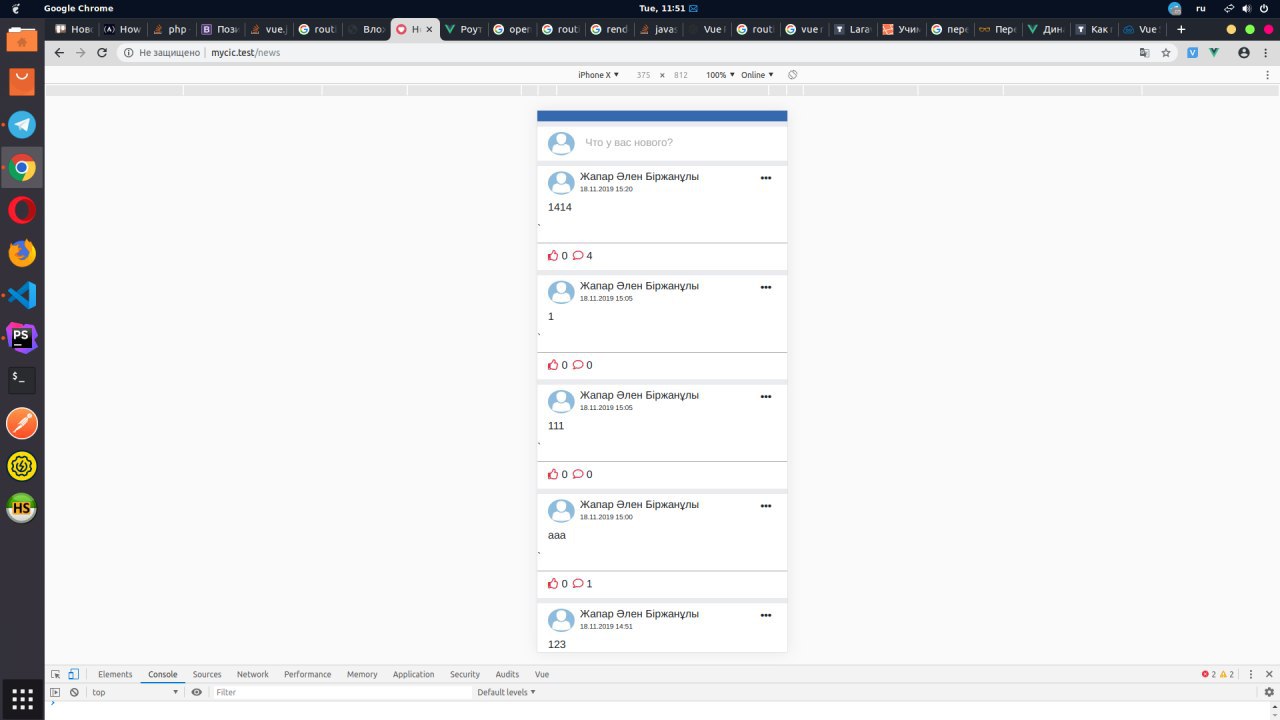The width and height of the screenshot is (1280, 720).
Task: Open Postman from the dock
Action: point(22,423)
